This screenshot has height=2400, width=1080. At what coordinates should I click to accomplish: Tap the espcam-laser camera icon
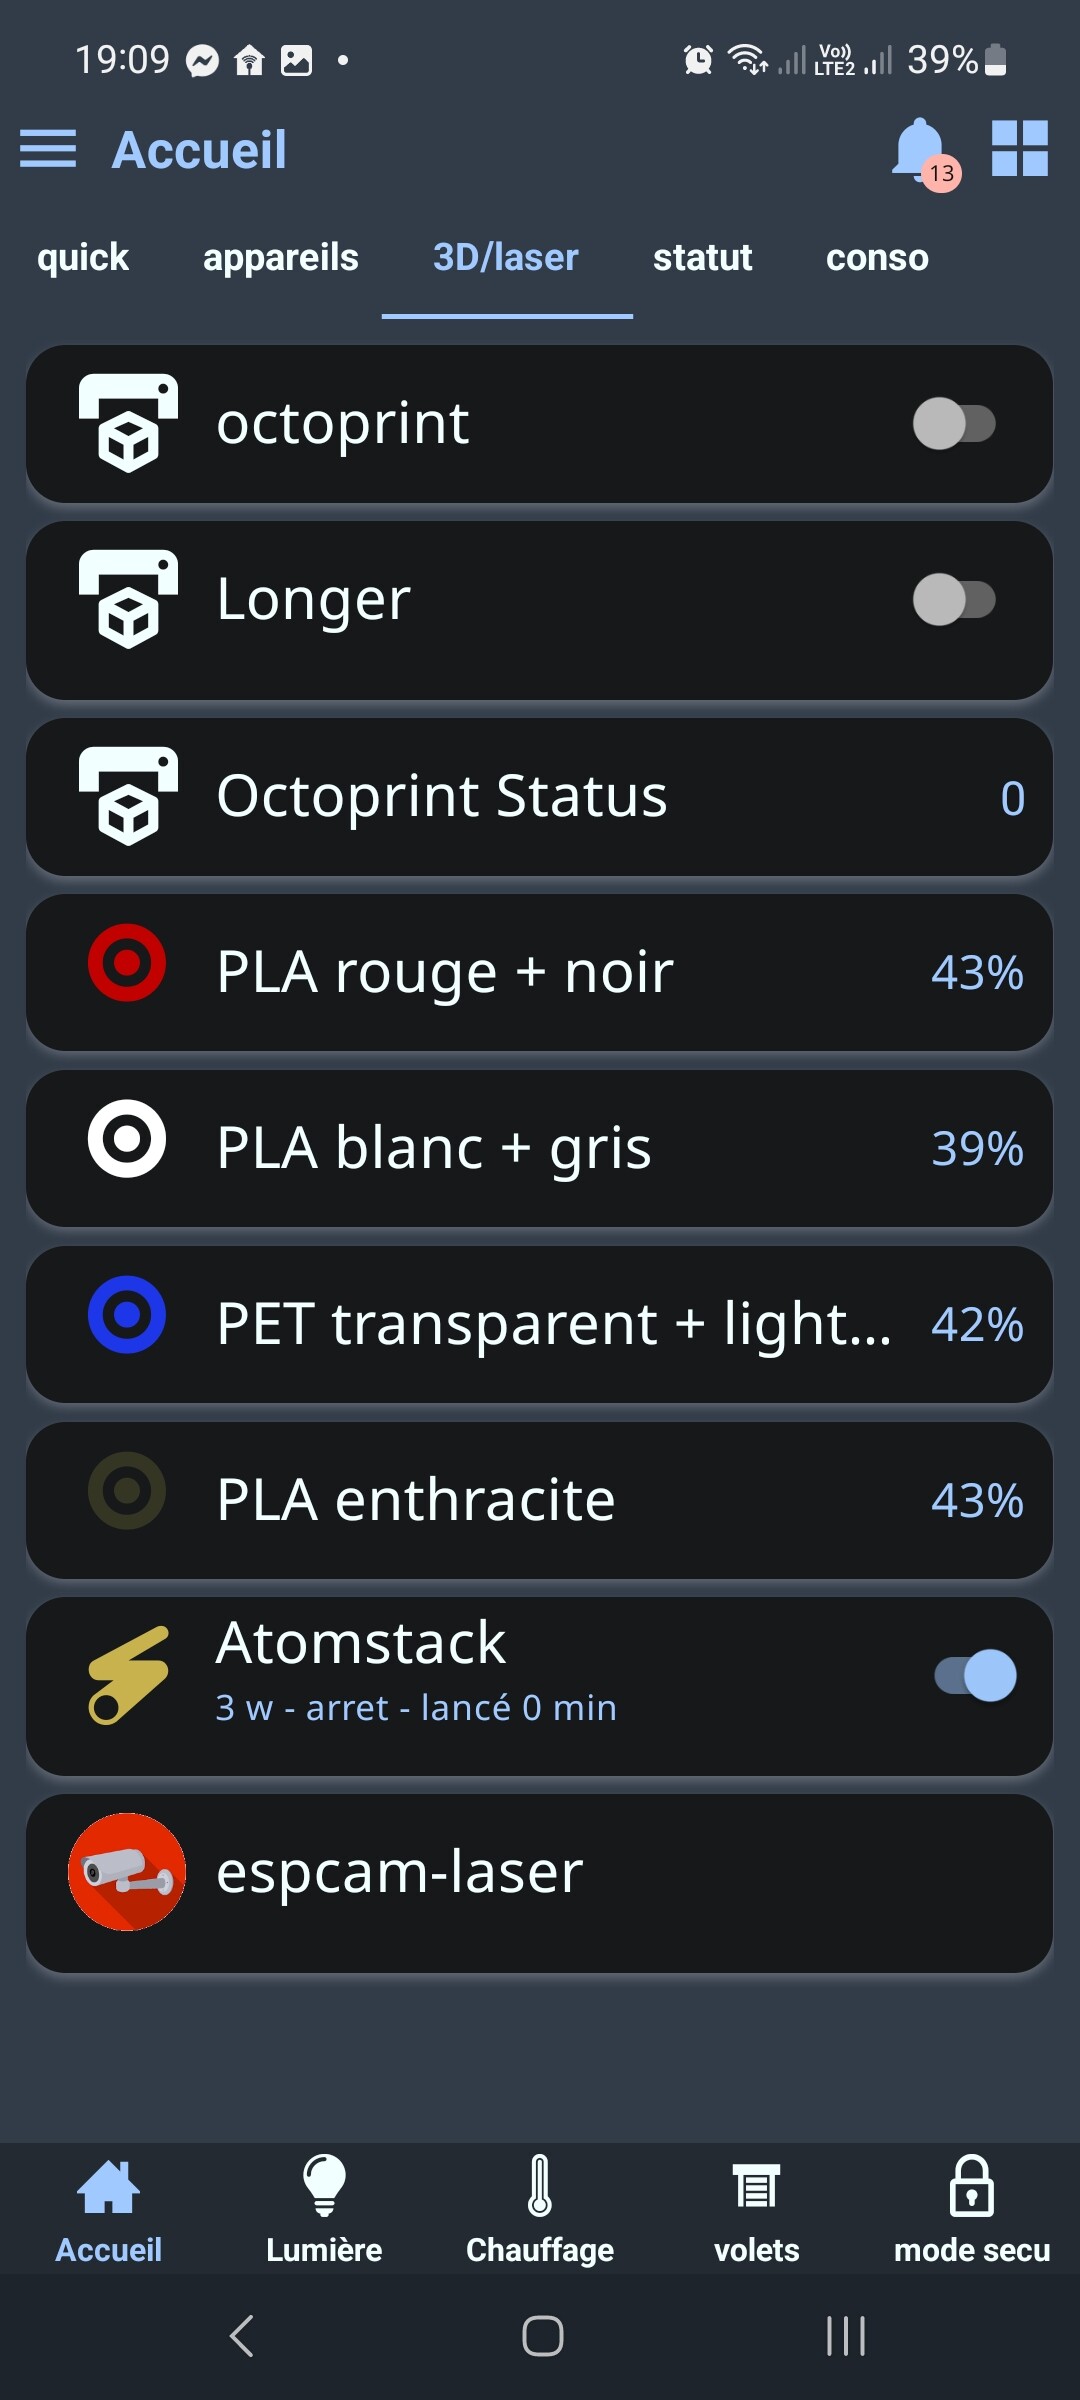tap(127, 1871)
